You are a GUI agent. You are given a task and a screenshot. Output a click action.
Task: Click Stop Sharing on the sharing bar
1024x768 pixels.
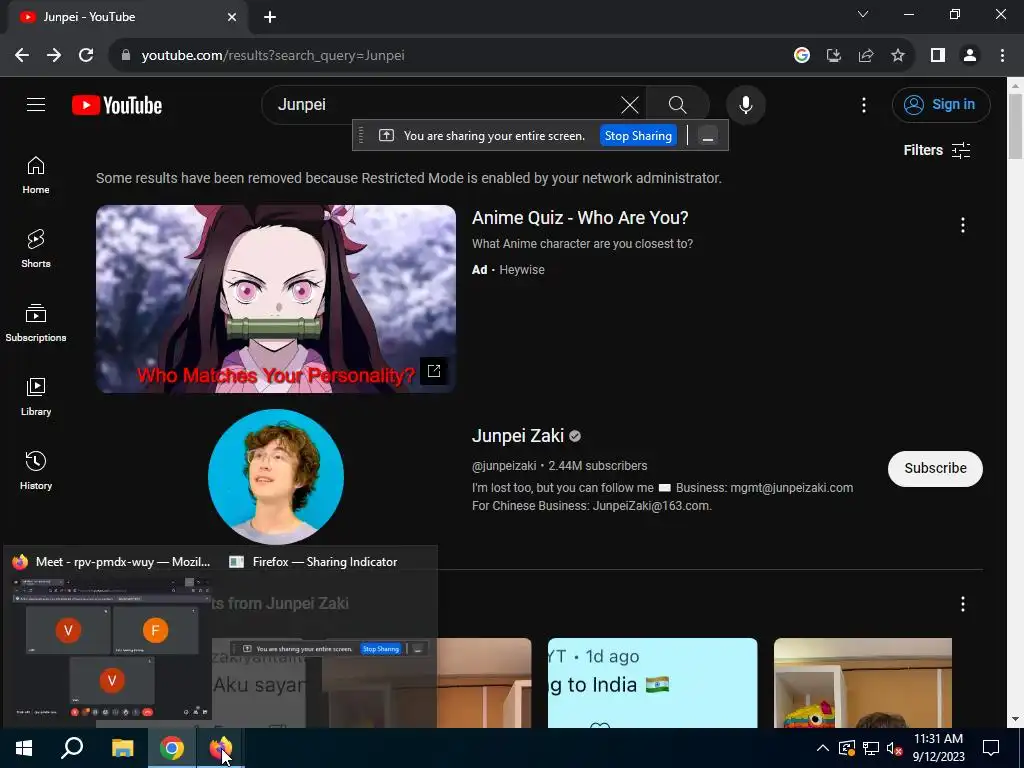[x=638, y=136]
